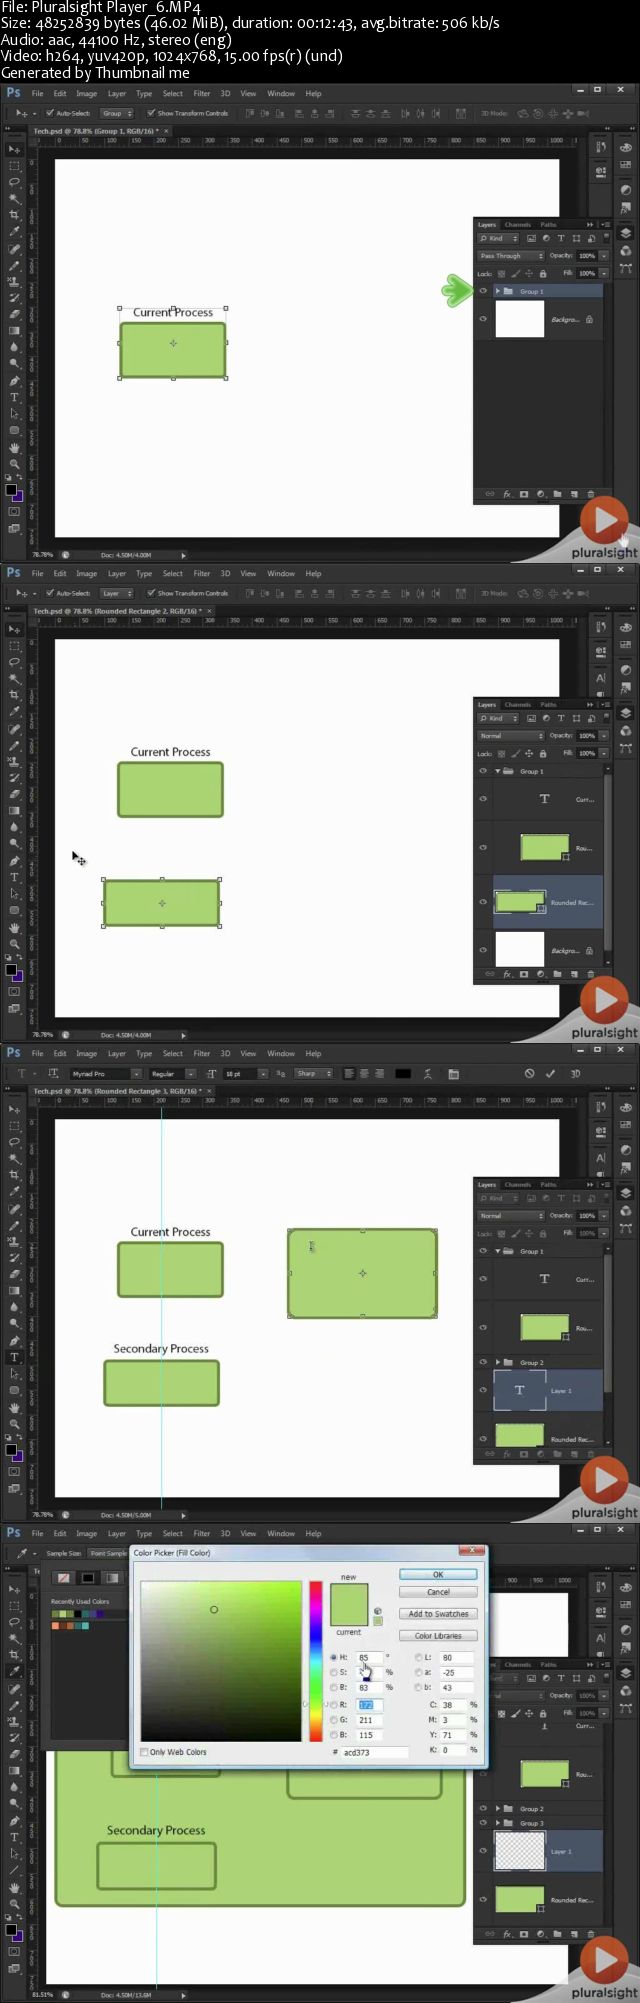
Task: Enable the Only Web Colors checkbox
Action: tap(145, 1752)
